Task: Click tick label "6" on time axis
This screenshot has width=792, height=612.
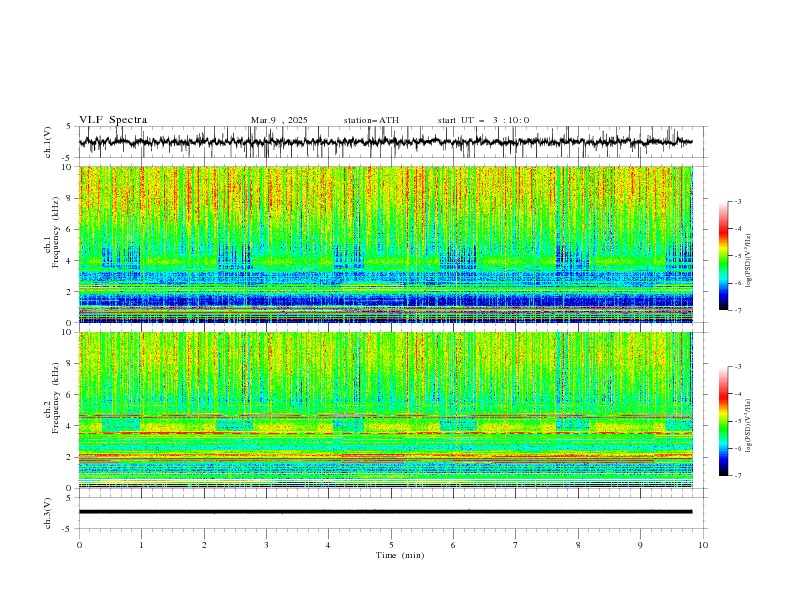Action: point(453,545)
